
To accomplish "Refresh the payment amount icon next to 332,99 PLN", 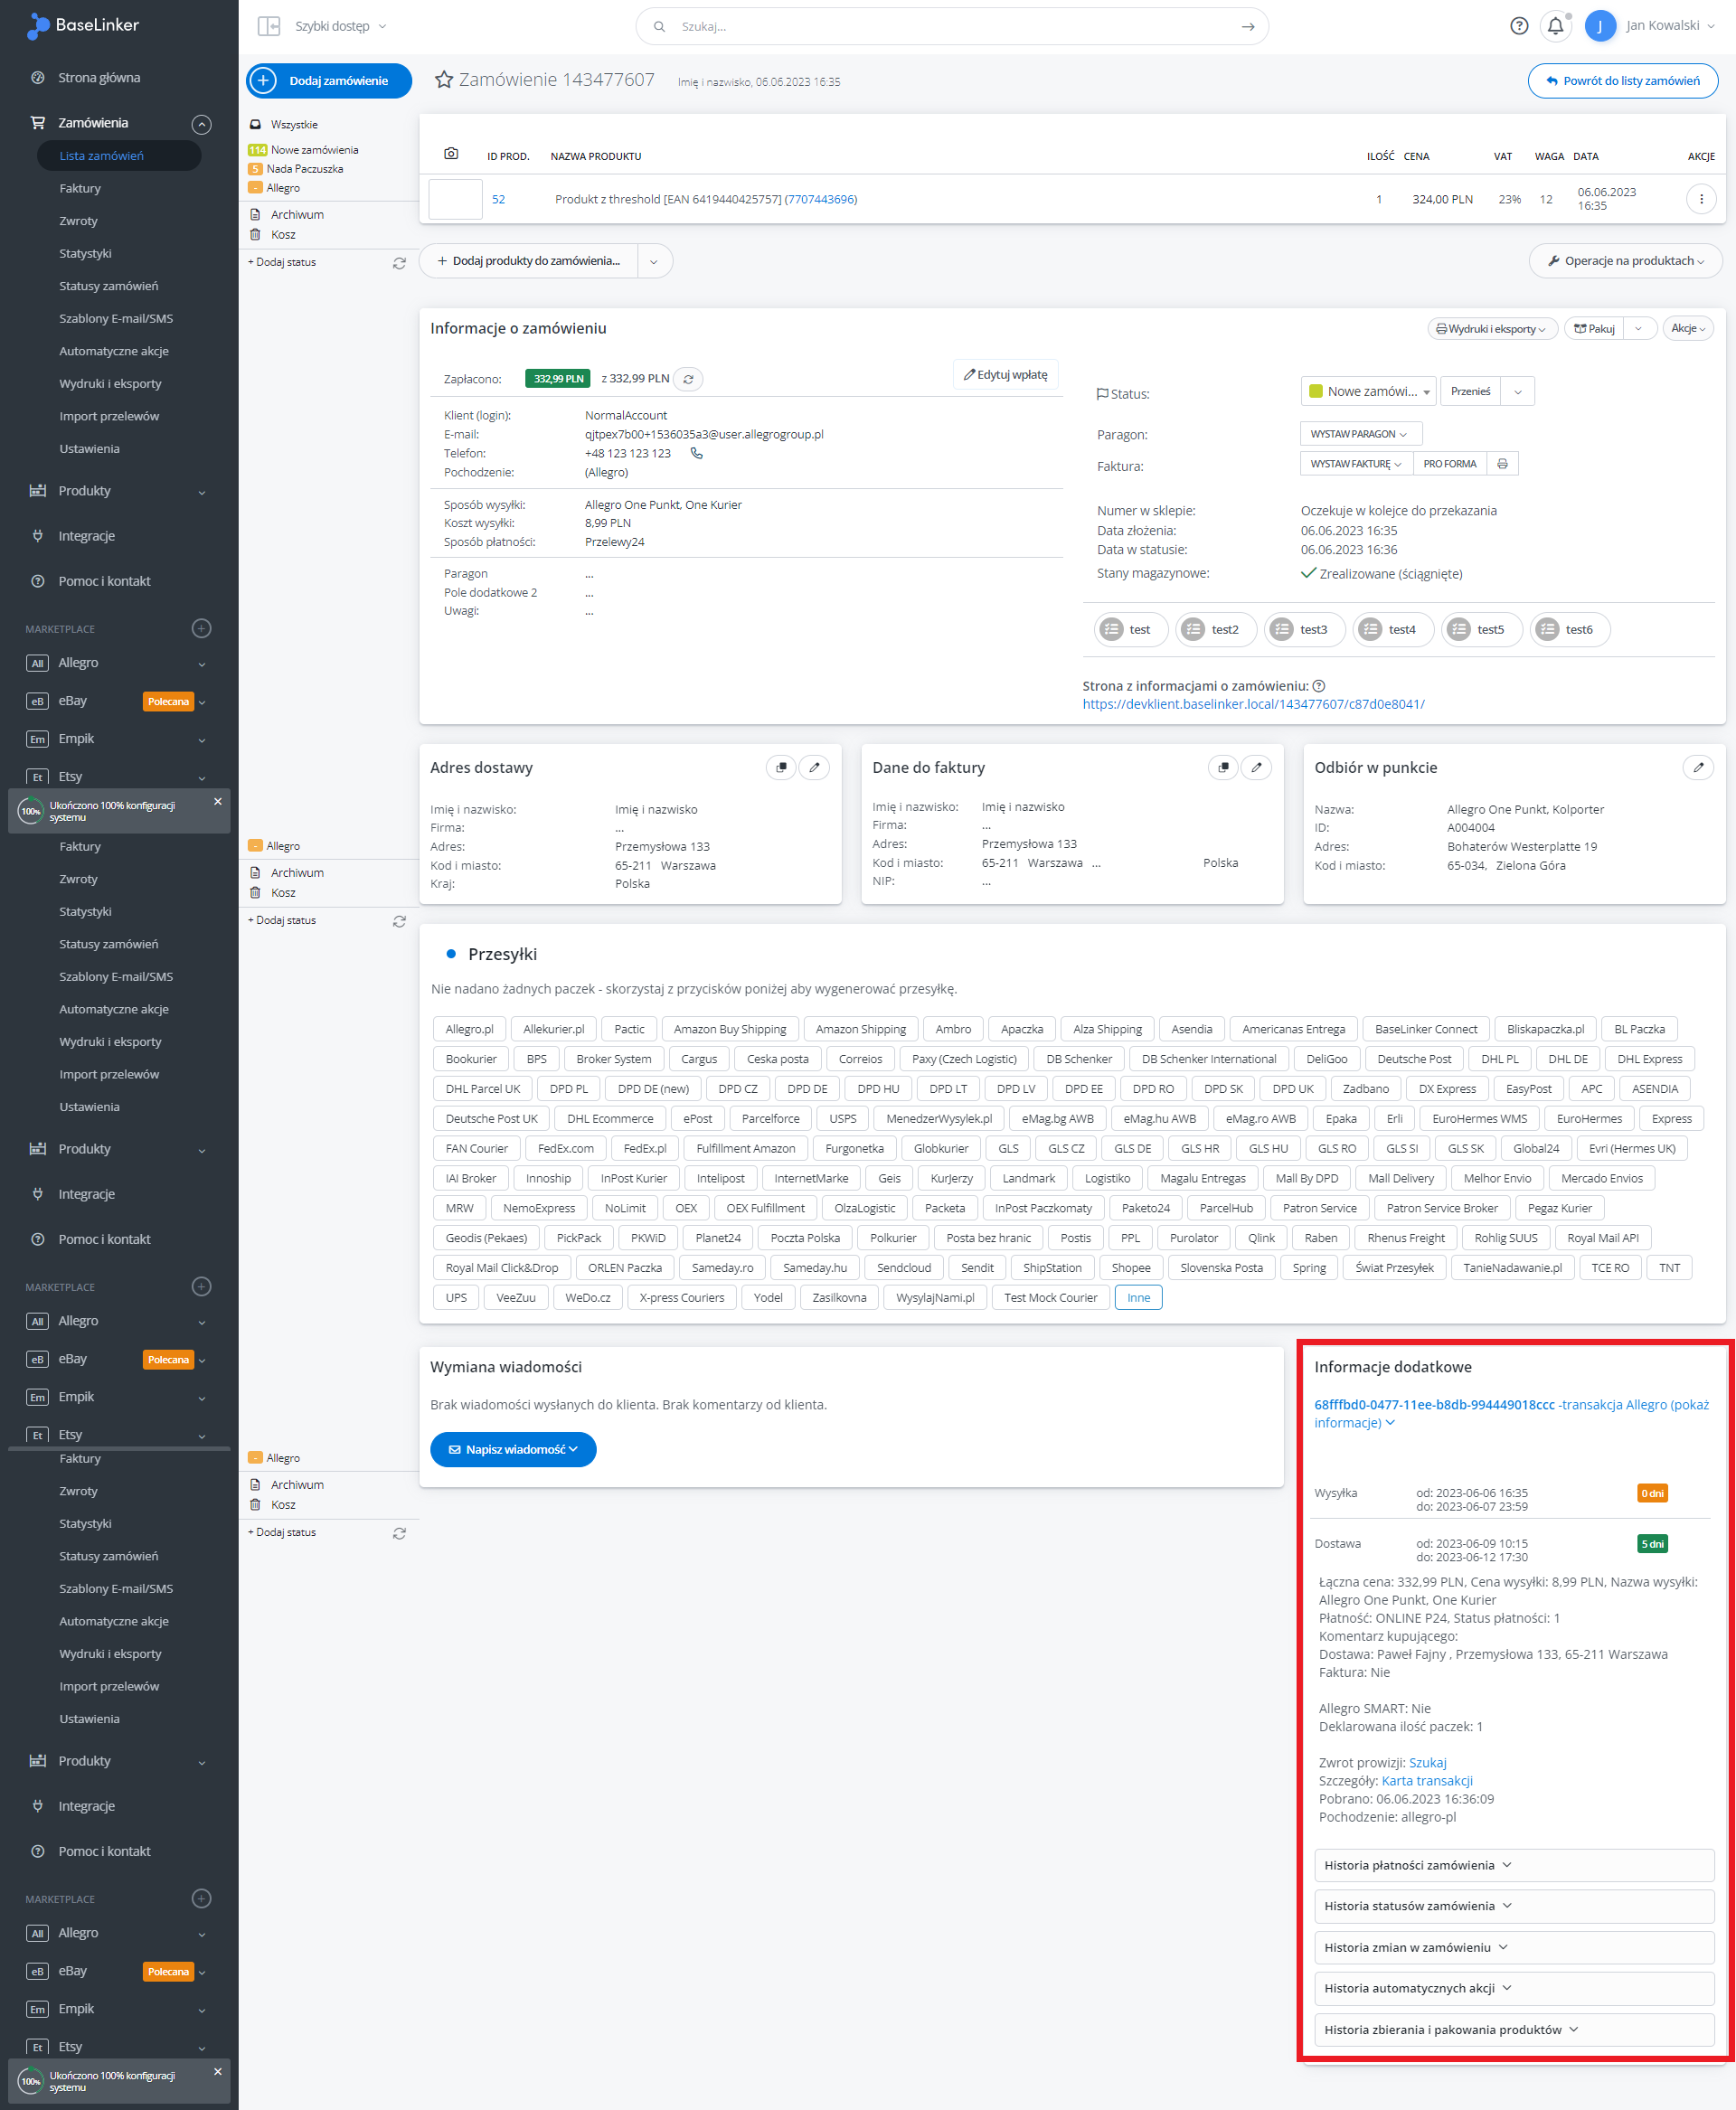I will (688, 379).
